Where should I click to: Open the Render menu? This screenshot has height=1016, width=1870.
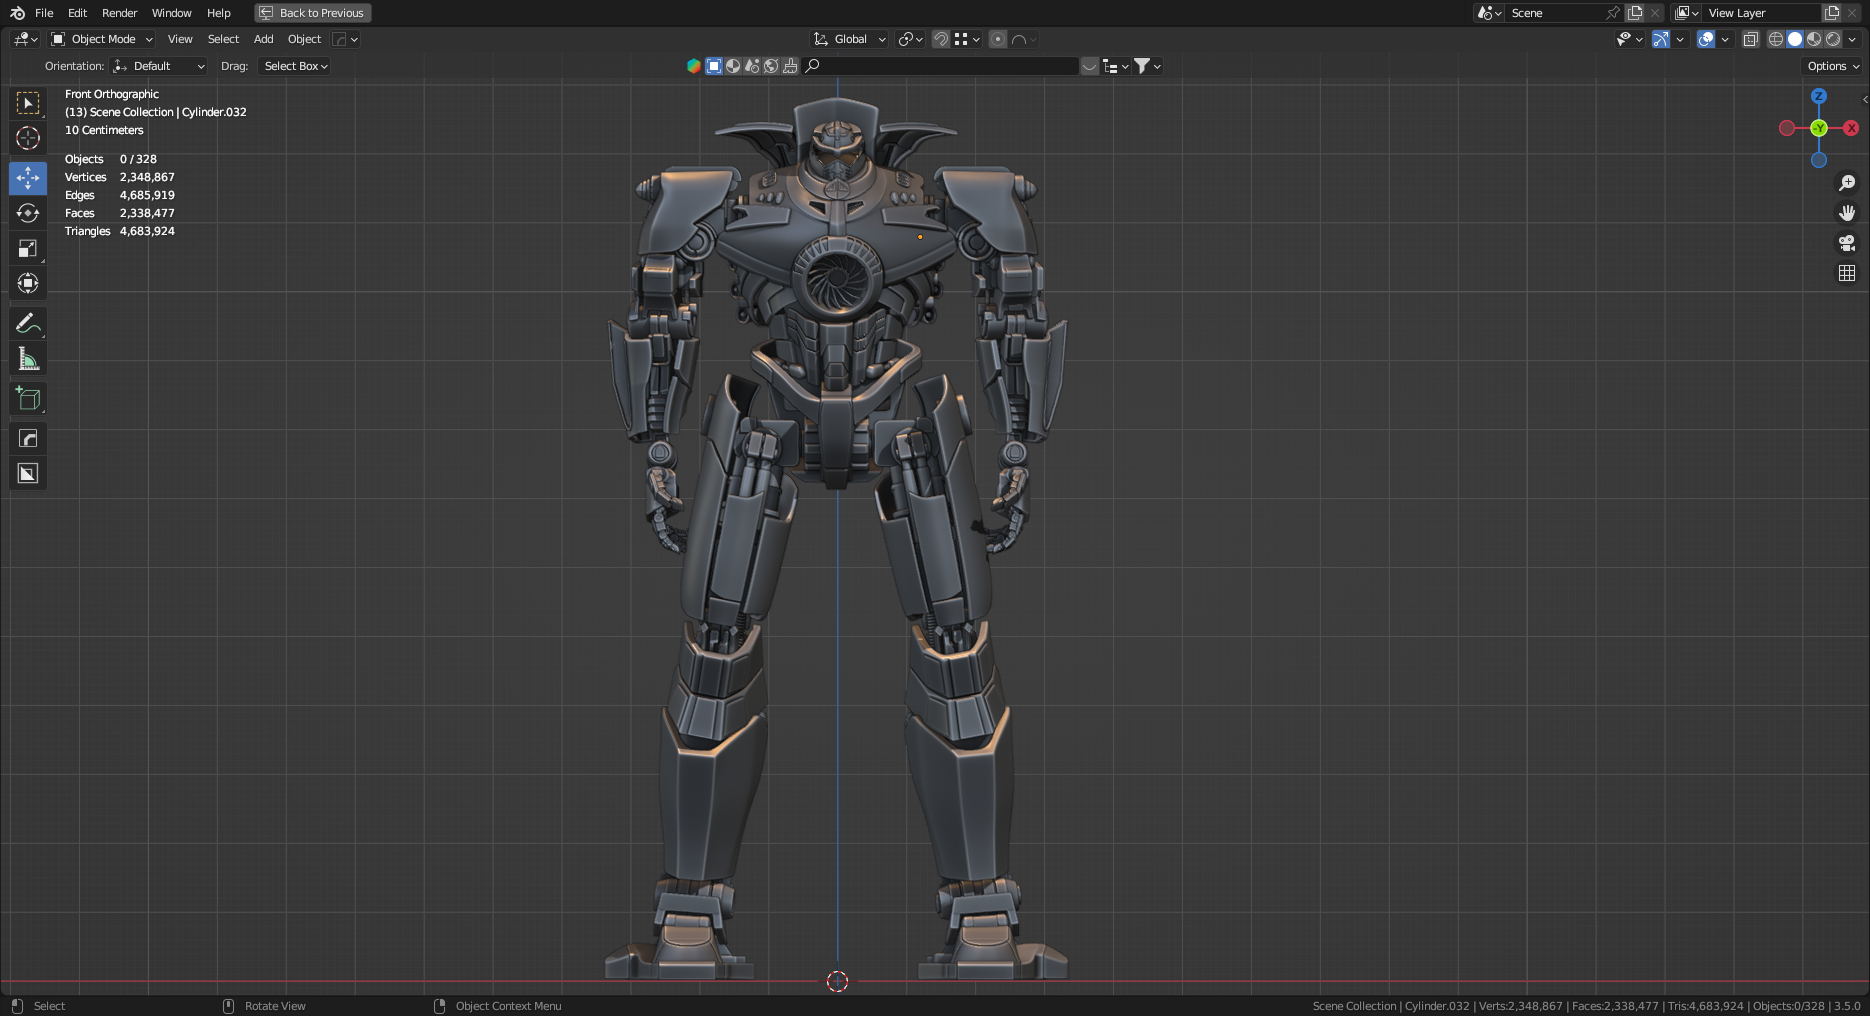point(119,13)
